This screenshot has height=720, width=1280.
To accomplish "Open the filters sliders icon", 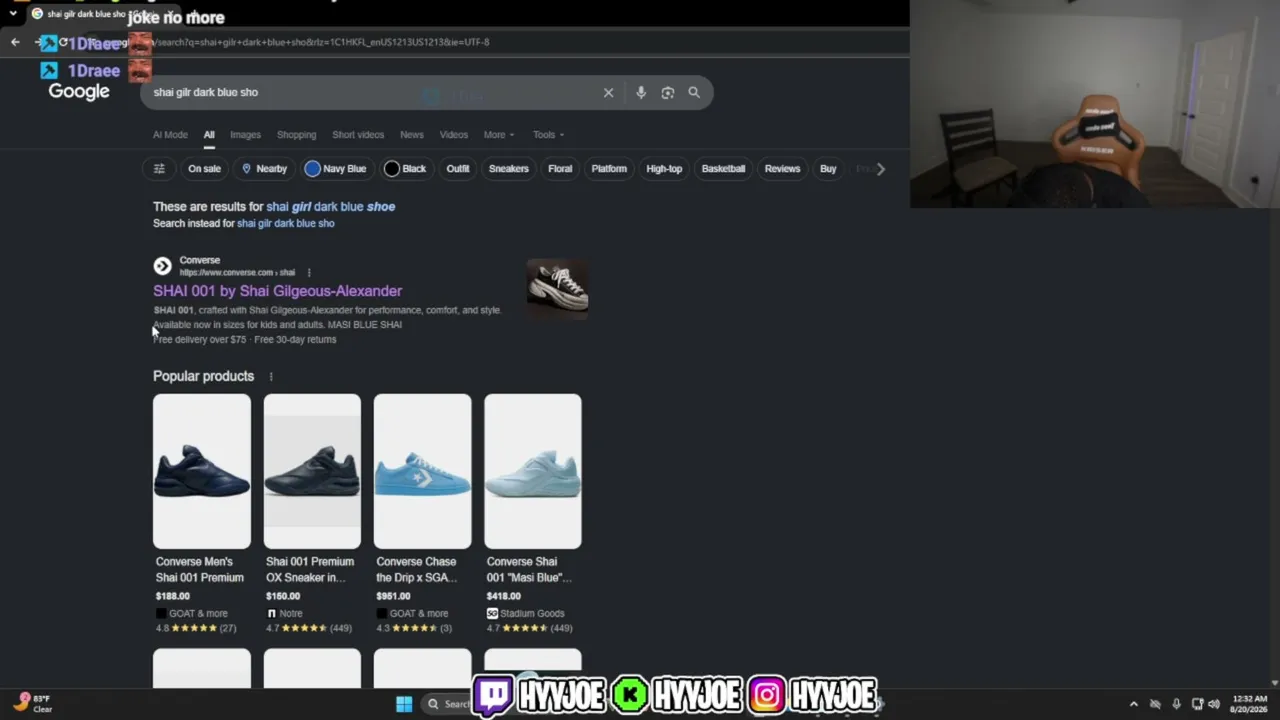I will pyautogui.click(x=159, y=169).
